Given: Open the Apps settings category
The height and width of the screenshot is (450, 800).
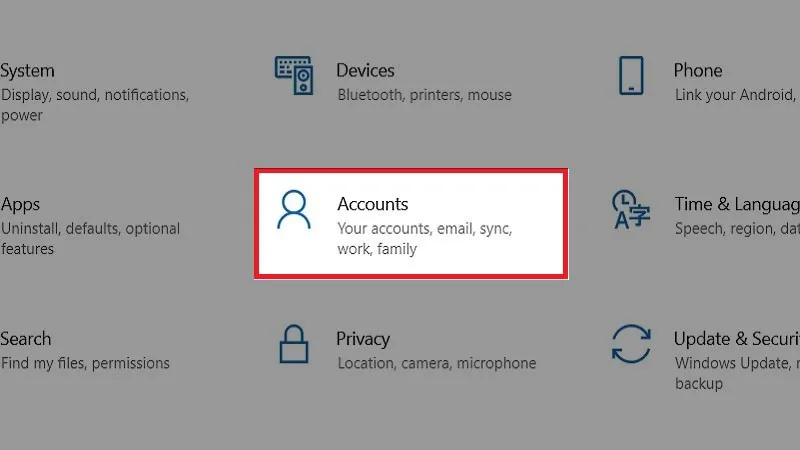Looking at the screenshot, I should click(21, 204).
